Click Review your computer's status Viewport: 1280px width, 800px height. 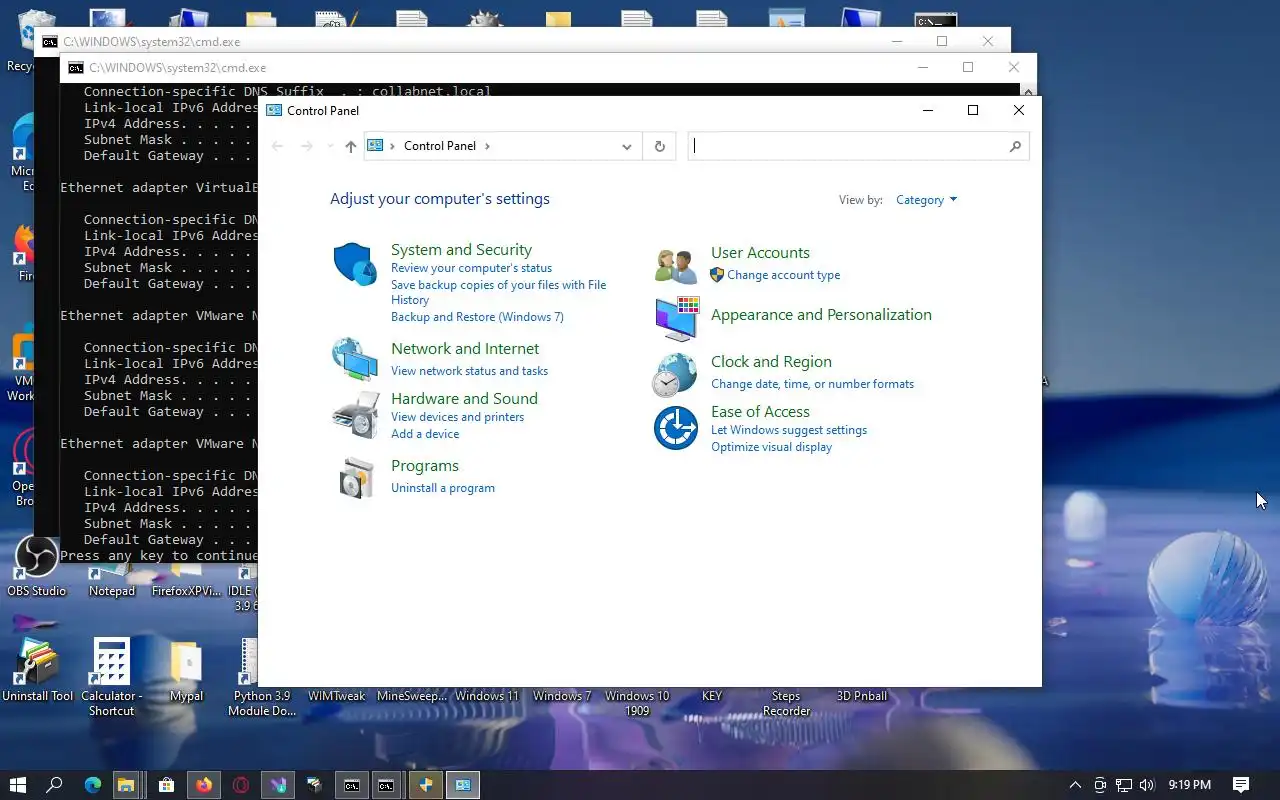[x=471, y=268]
